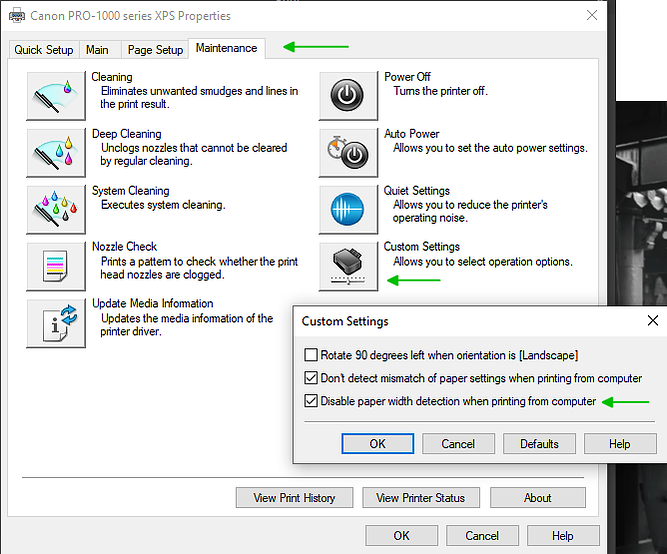
Task: Open Quiet Settings icon
Action: pos(348,210)
